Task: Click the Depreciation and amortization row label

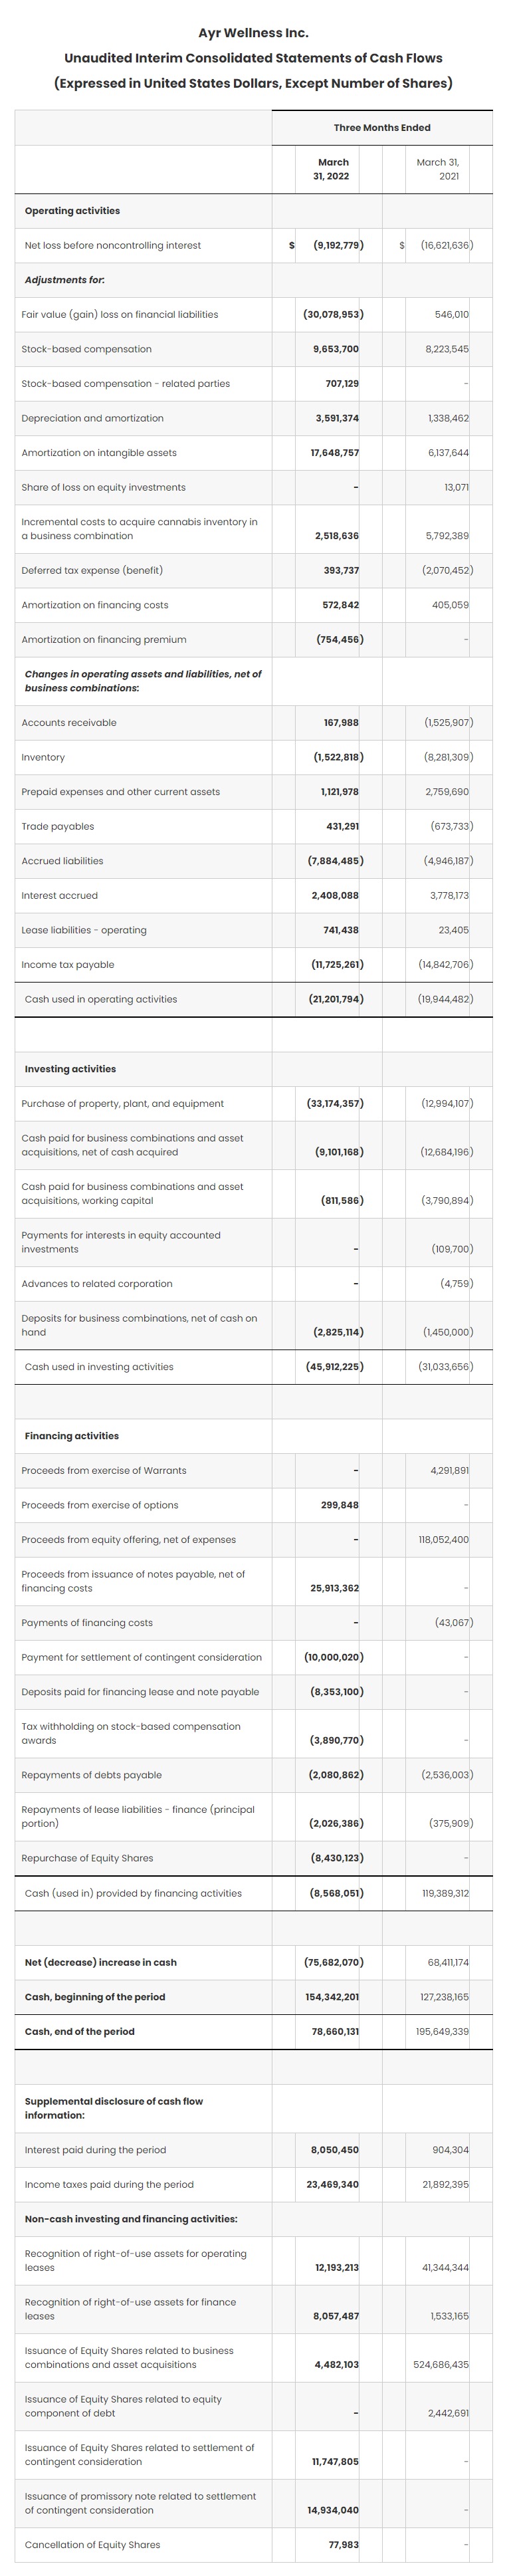Action: coord(92,418)
